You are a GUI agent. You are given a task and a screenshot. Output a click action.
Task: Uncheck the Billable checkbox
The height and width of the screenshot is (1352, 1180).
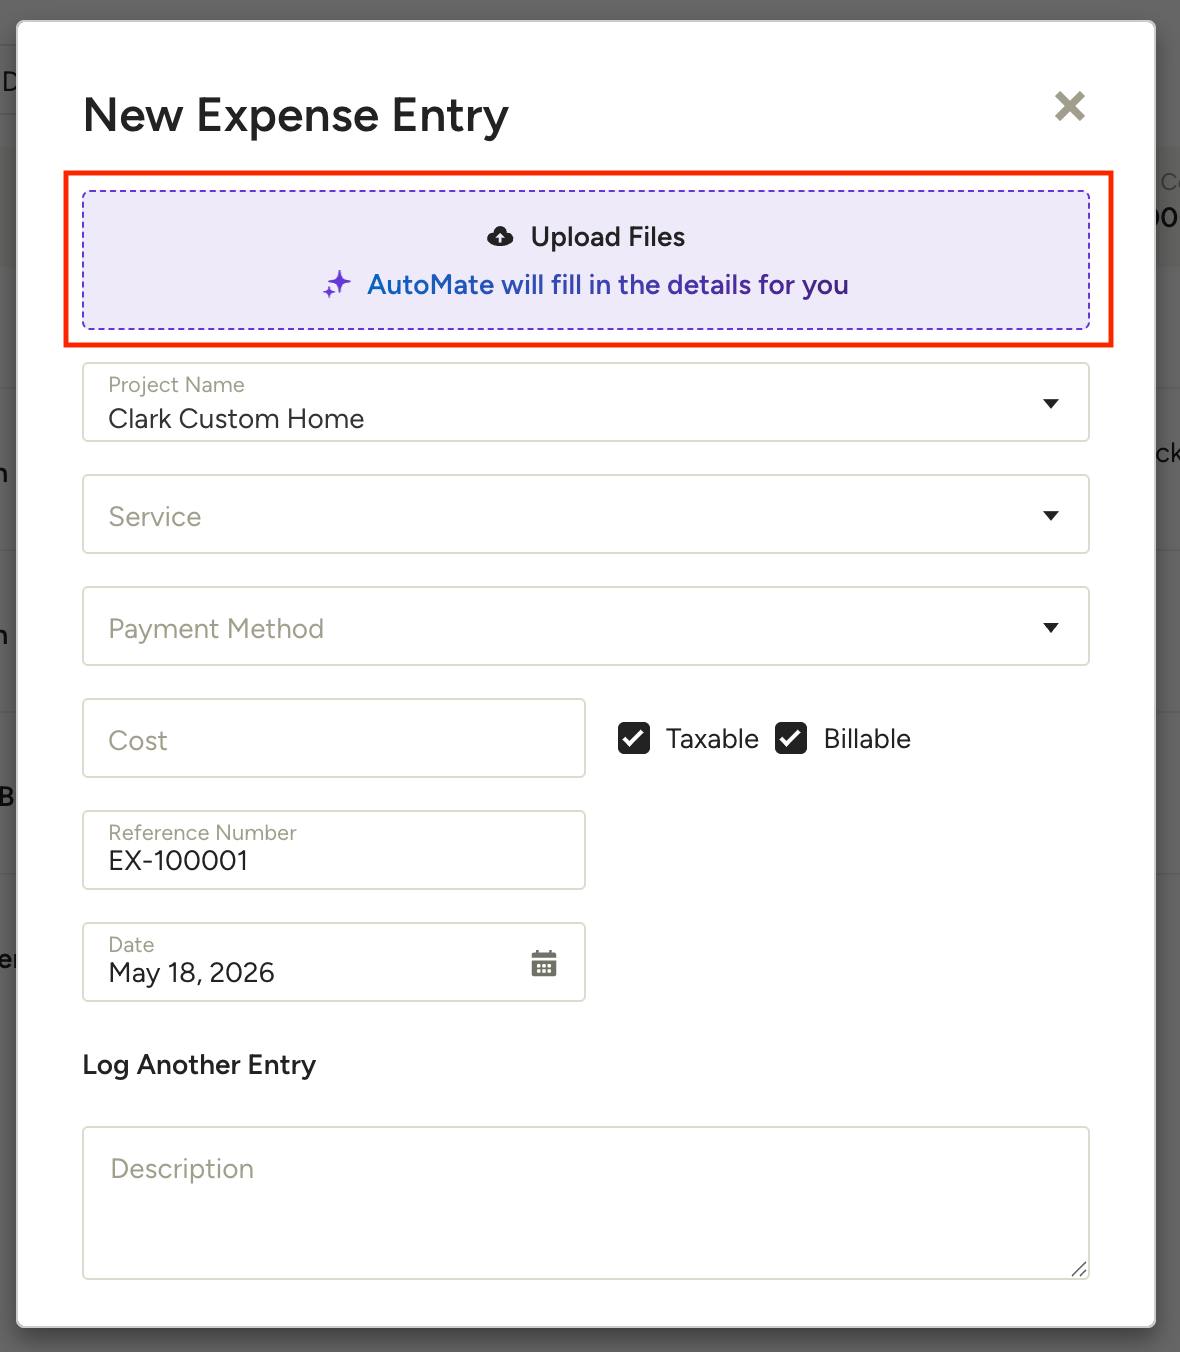pos(791,738)
